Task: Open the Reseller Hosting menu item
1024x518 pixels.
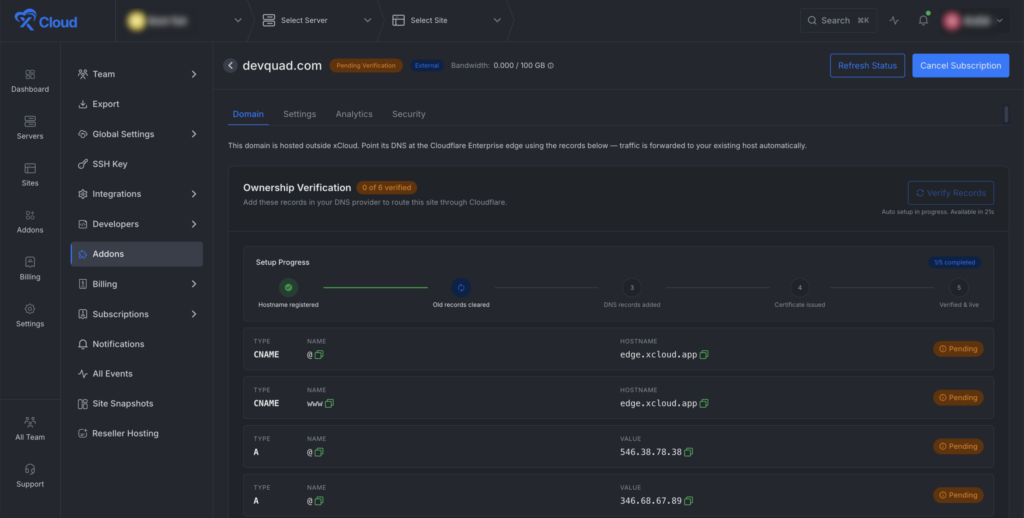Action: pos(136,433)
